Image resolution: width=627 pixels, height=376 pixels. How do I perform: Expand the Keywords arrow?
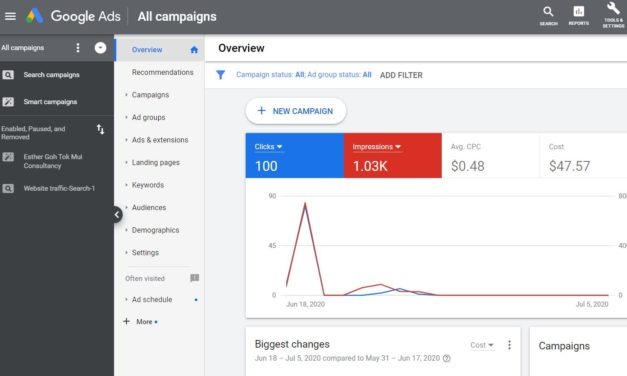[x=126, y=185]
